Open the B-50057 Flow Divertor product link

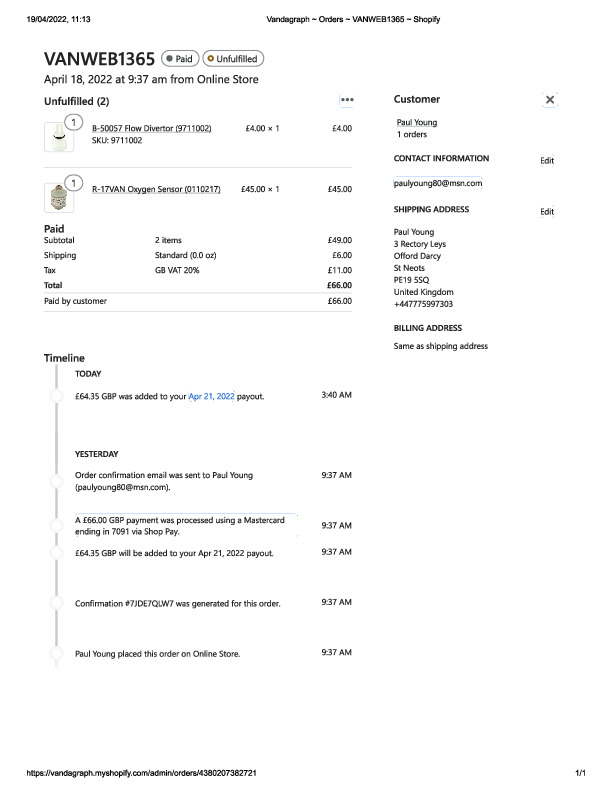[152, 129]
